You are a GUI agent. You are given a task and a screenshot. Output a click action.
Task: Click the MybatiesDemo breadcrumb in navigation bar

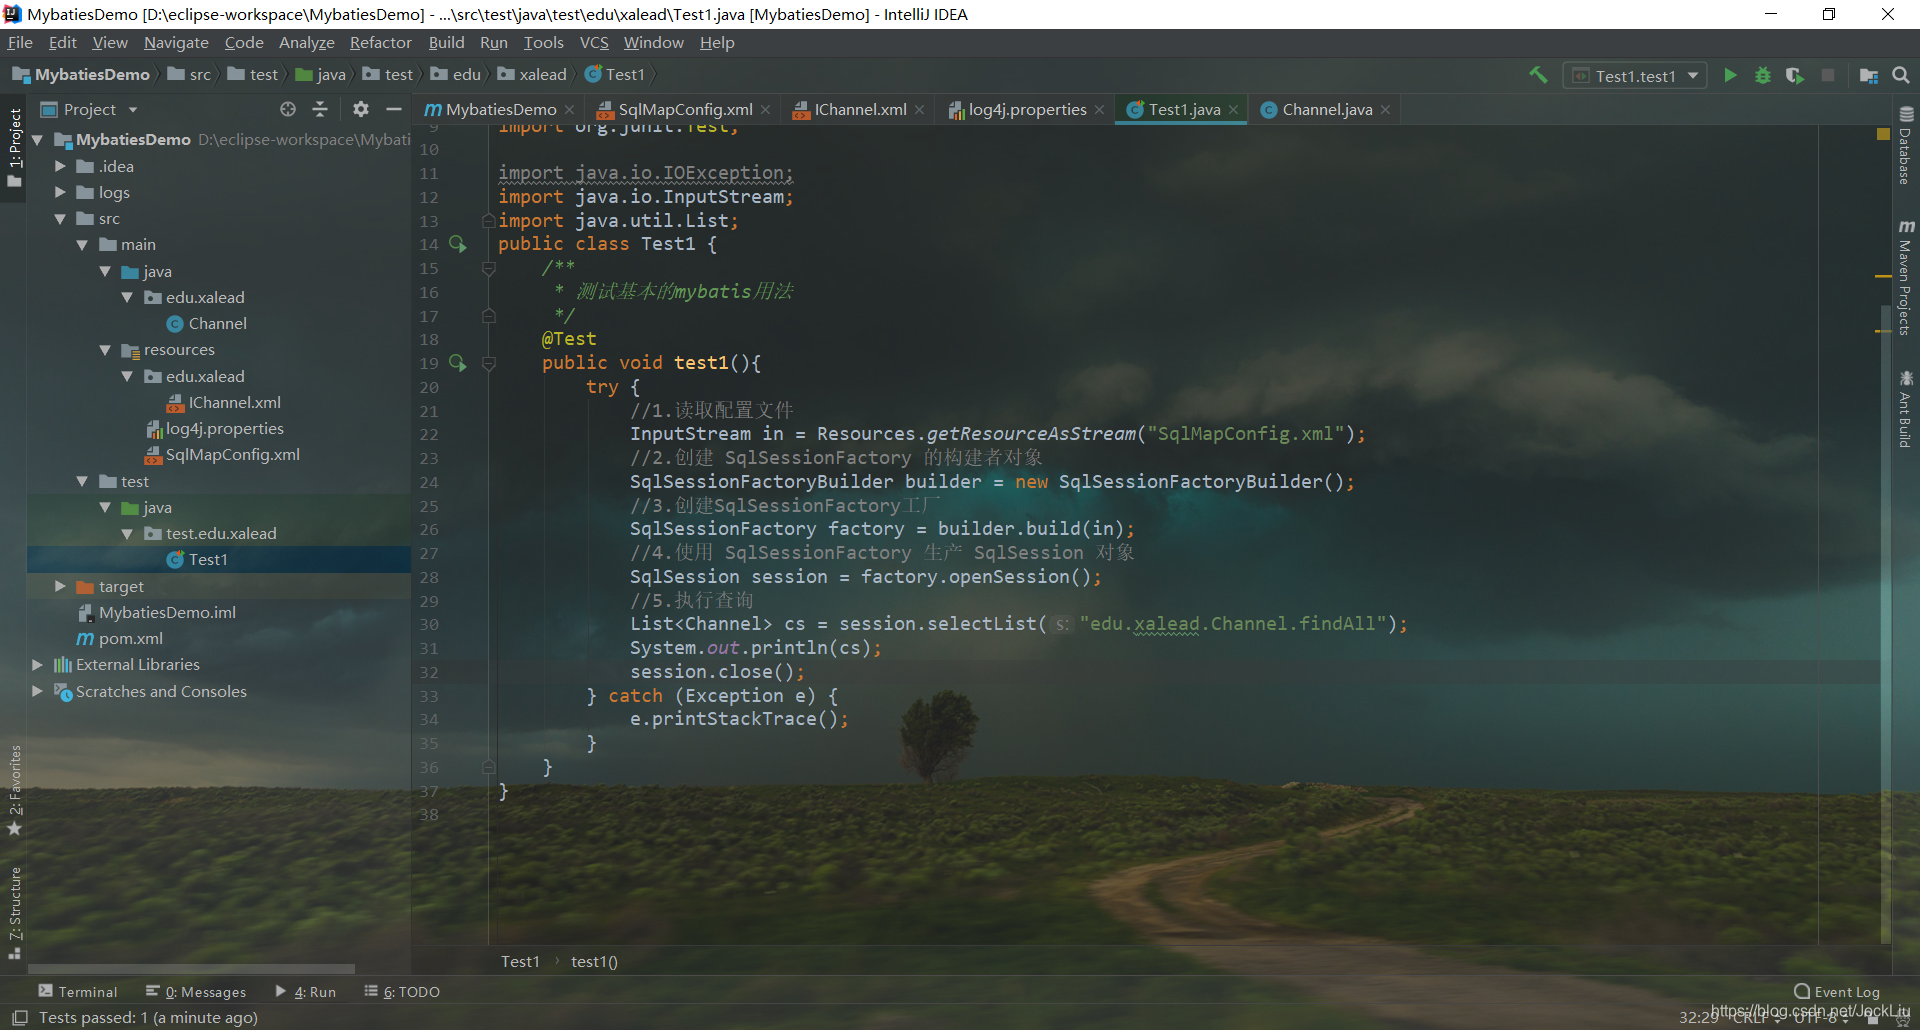(x=82, y=75)
